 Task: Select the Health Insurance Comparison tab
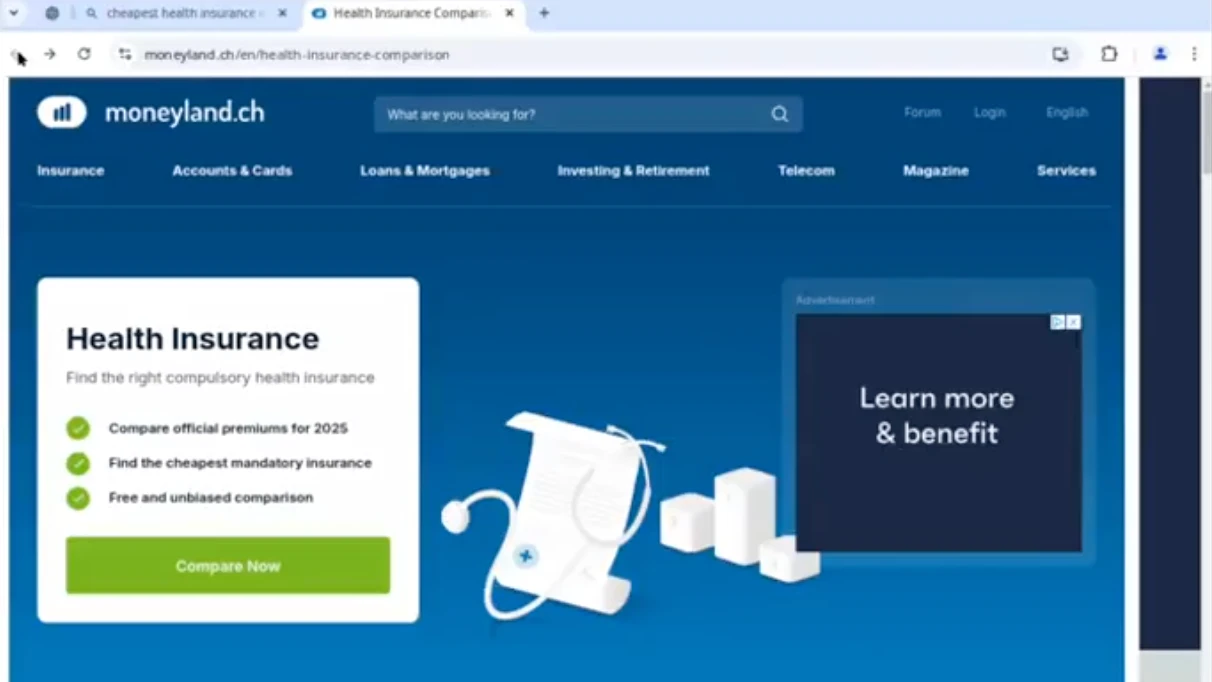[x=412, y=13]
